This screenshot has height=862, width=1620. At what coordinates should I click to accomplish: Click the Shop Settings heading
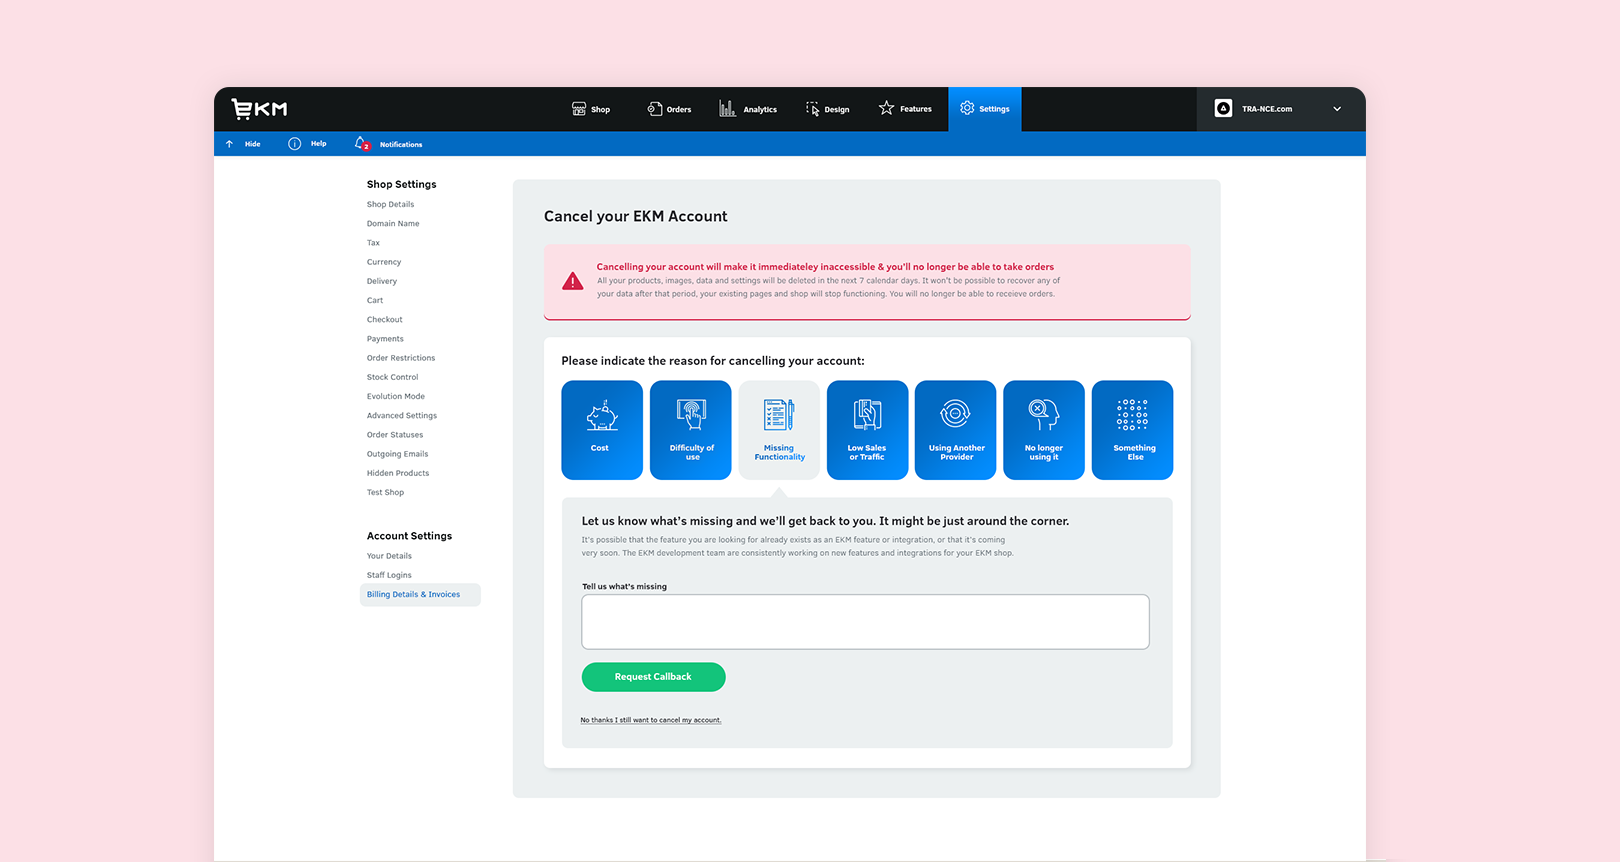[x=402, y=185]
